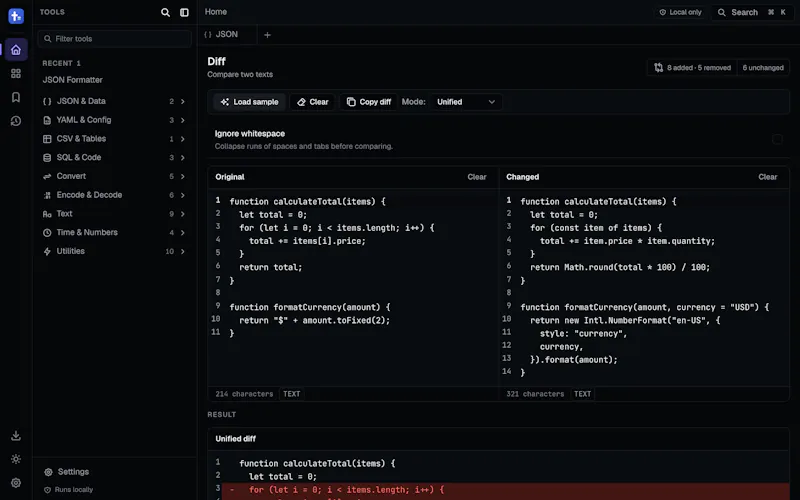Image resolution: width=800 pixels, height=500 pixels.
Task: Click '214 characters' count
Action: click(244, 394)
